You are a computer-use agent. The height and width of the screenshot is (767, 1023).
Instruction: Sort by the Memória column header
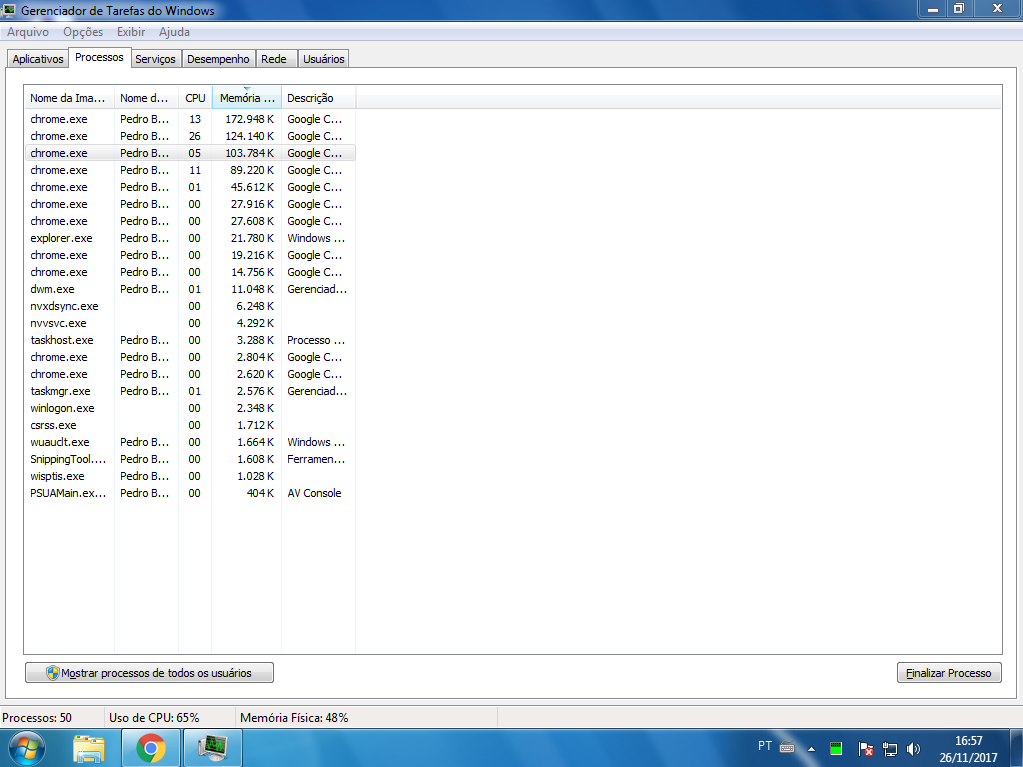coord(247,98)
